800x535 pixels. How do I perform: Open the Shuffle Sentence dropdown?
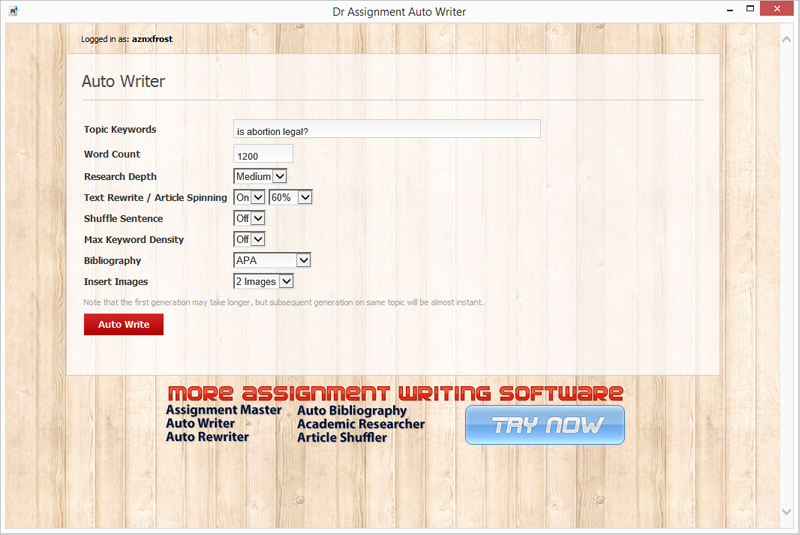[x=249, y=218]
